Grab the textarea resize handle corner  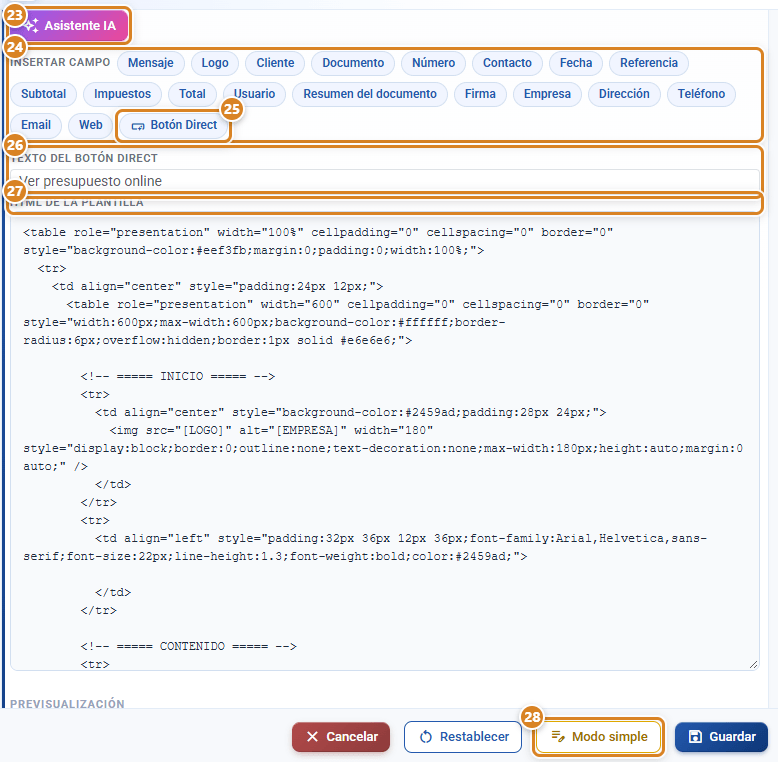click(x=753, y=664)
